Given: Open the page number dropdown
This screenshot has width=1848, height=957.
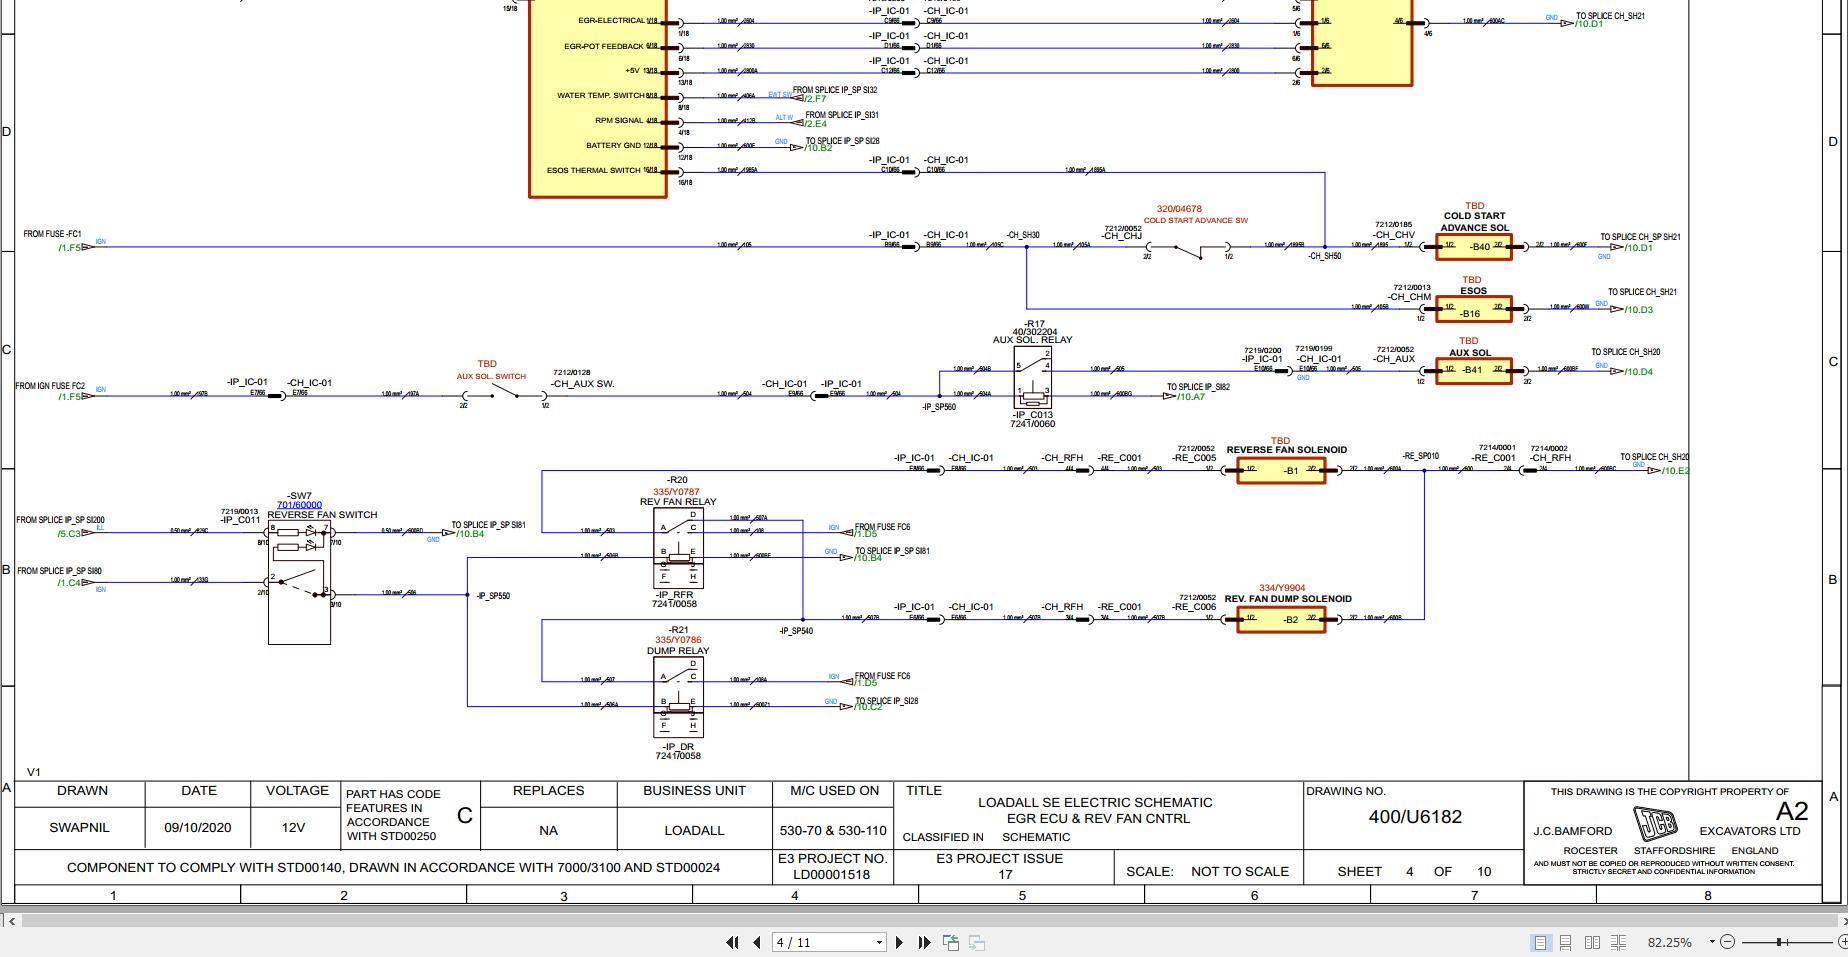Looking at the screenshot, I should 879,942.
